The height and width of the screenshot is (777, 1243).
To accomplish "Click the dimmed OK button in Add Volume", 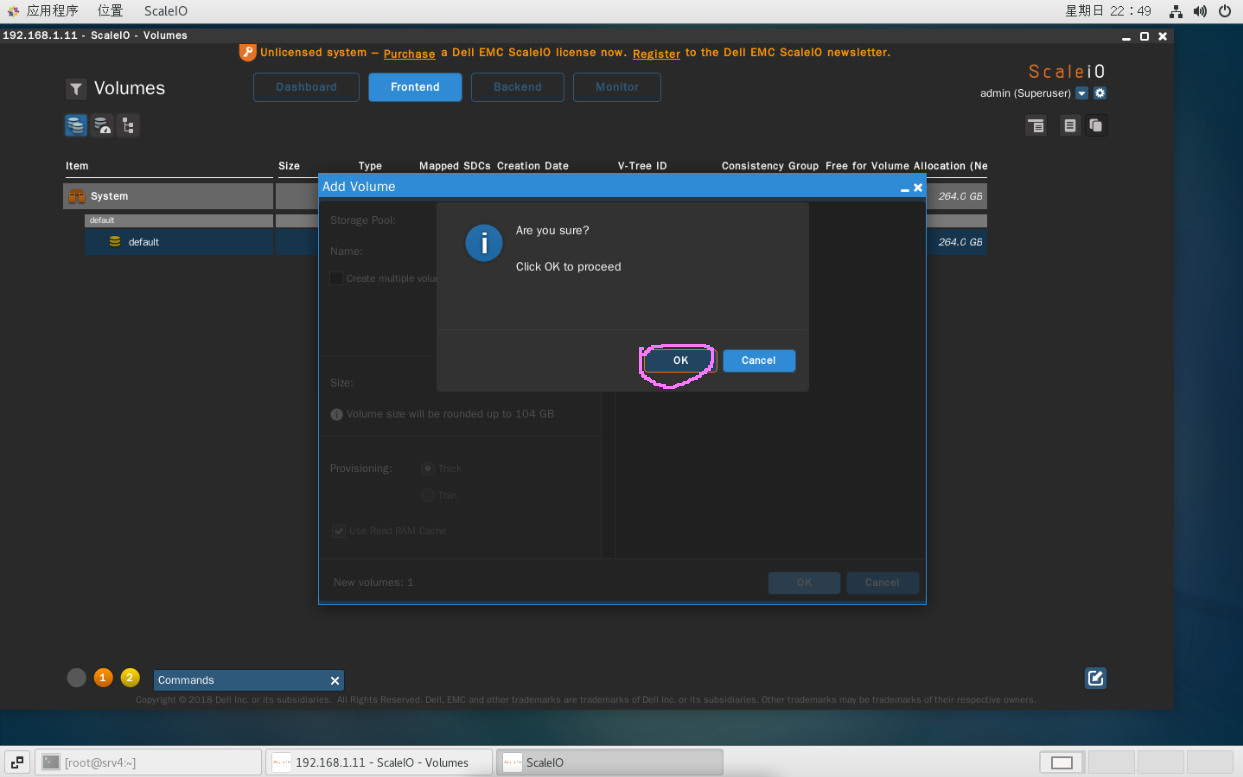I will tap(804, 583).
